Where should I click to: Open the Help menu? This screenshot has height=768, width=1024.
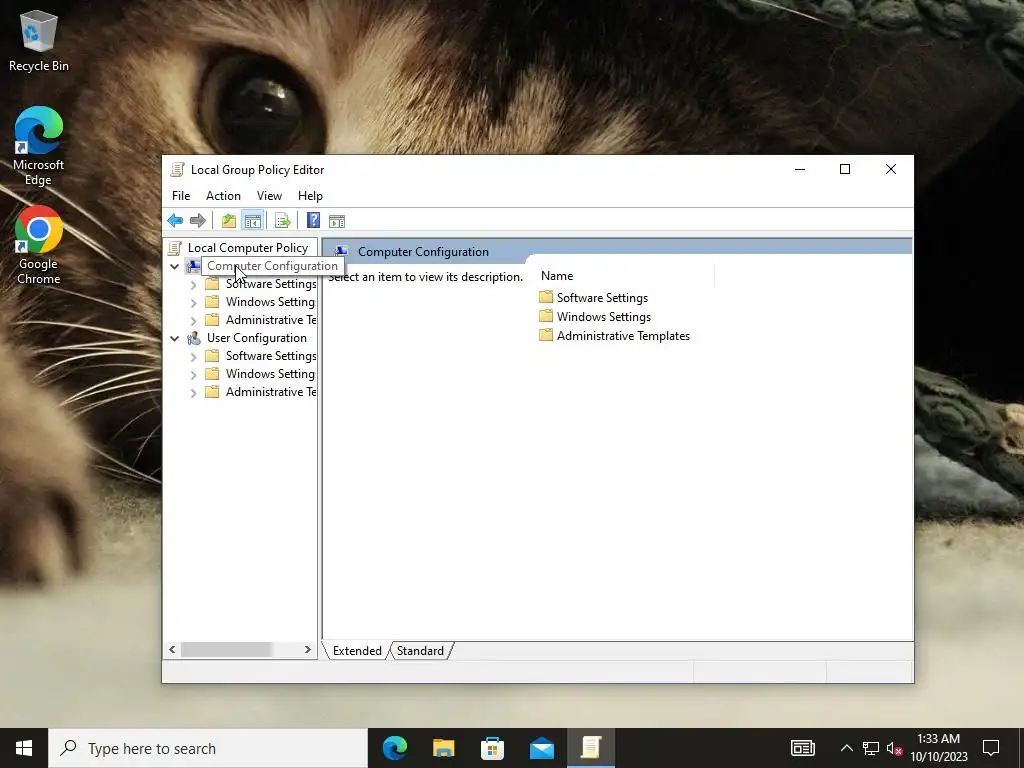310,196
